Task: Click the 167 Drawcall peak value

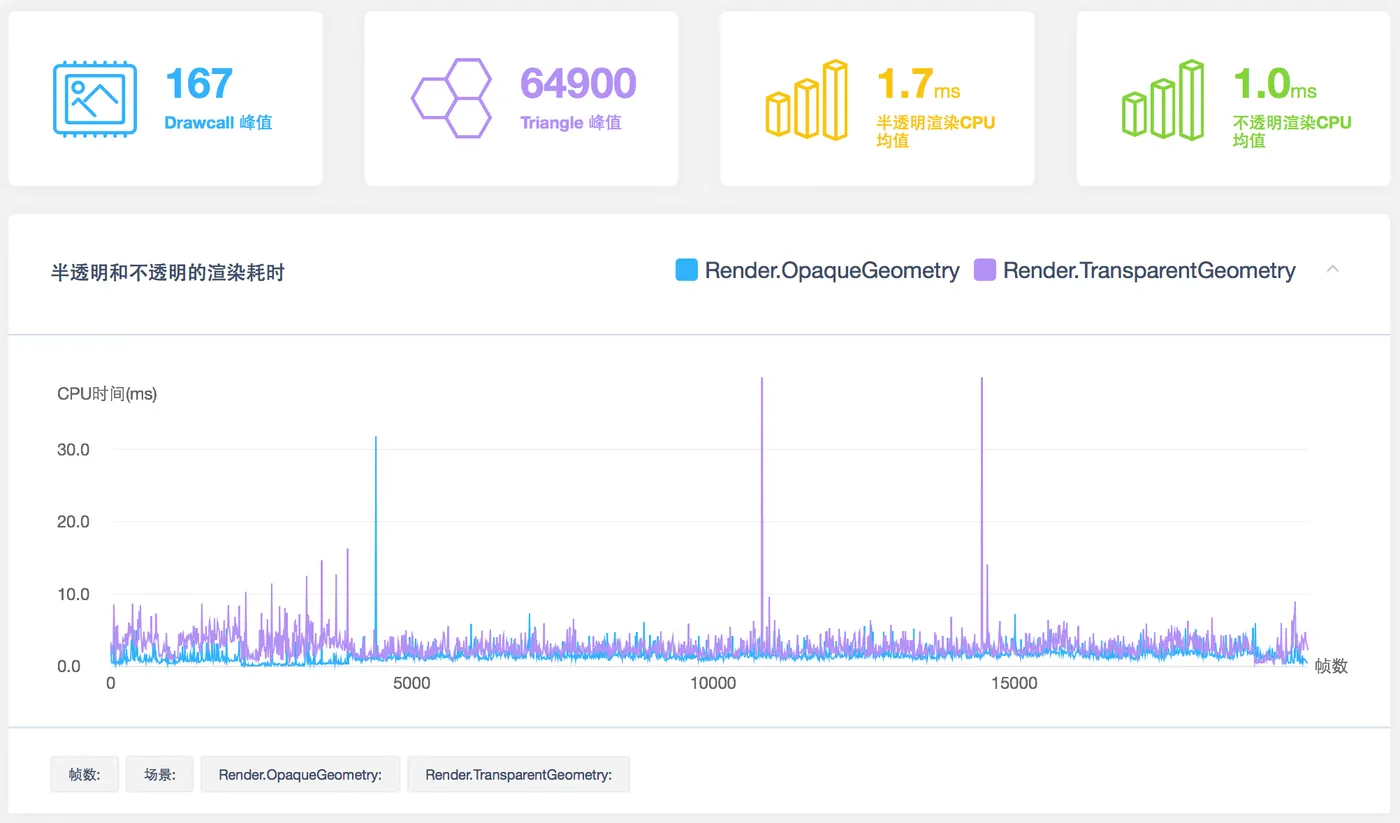Action: coord(199,83)
